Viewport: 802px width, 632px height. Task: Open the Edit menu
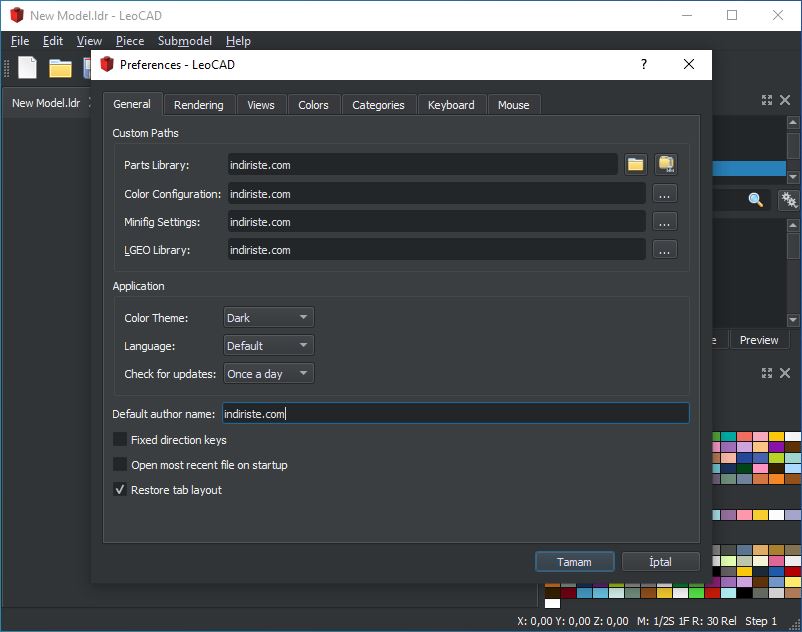point(53,41)
